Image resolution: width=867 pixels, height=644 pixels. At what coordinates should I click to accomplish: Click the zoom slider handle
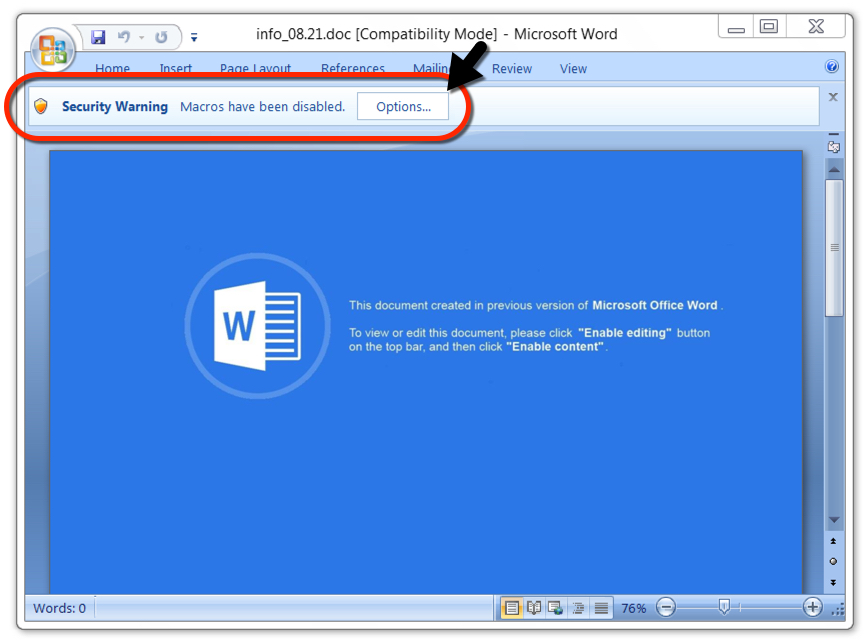coord(724,608)
